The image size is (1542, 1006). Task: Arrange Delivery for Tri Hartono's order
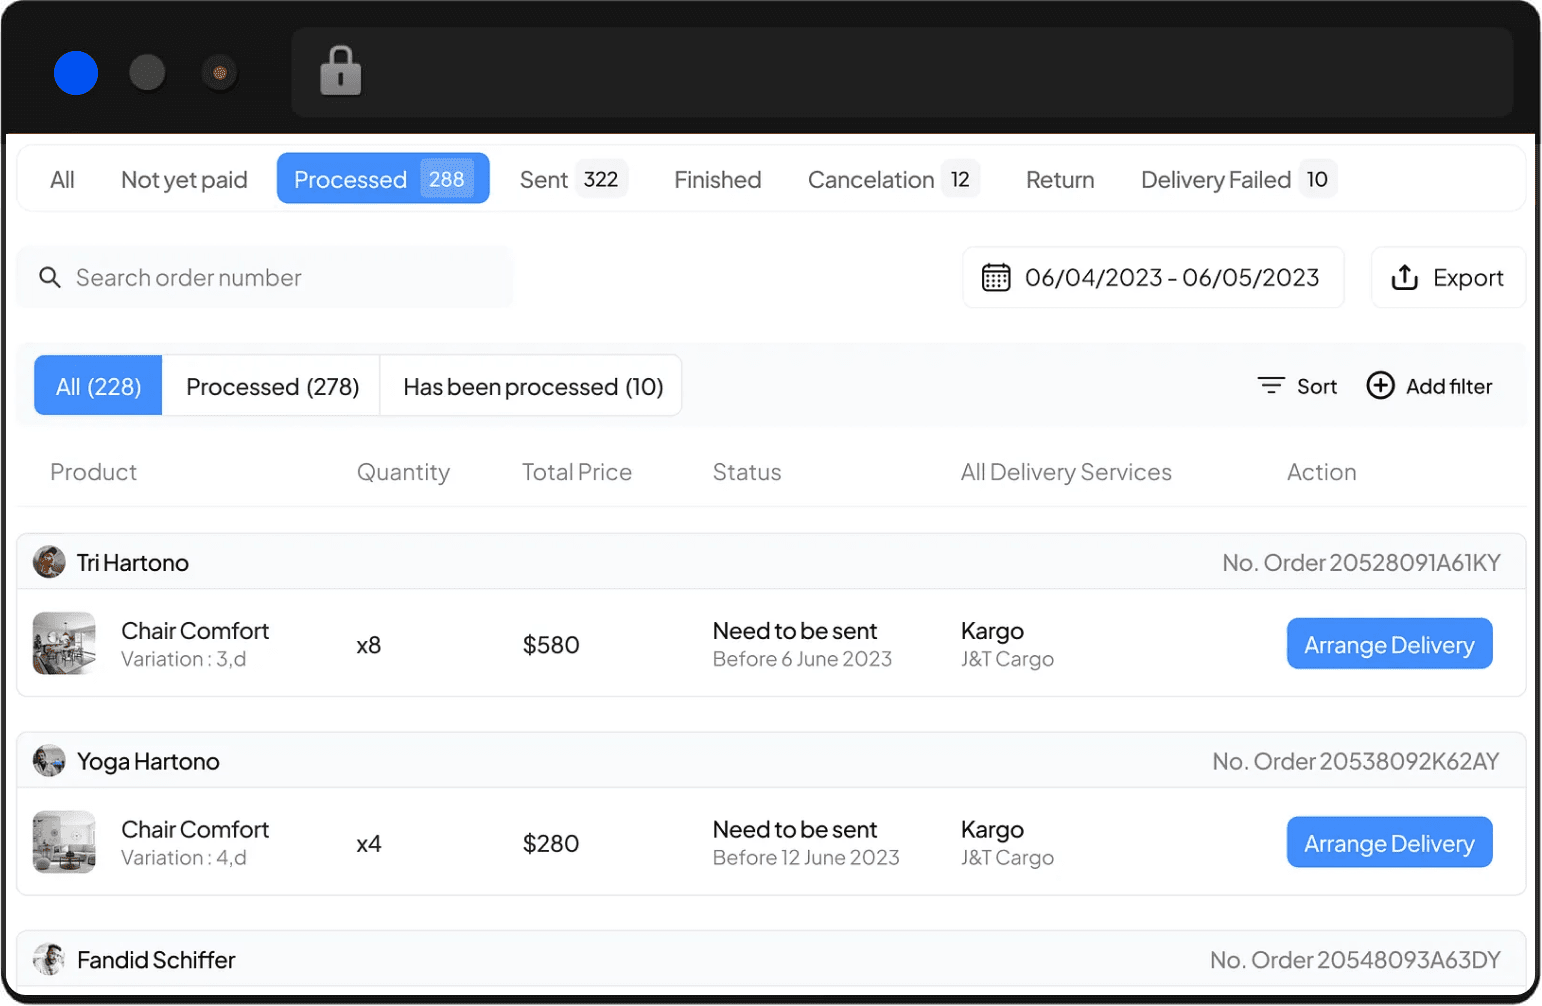click(1388, 644)
